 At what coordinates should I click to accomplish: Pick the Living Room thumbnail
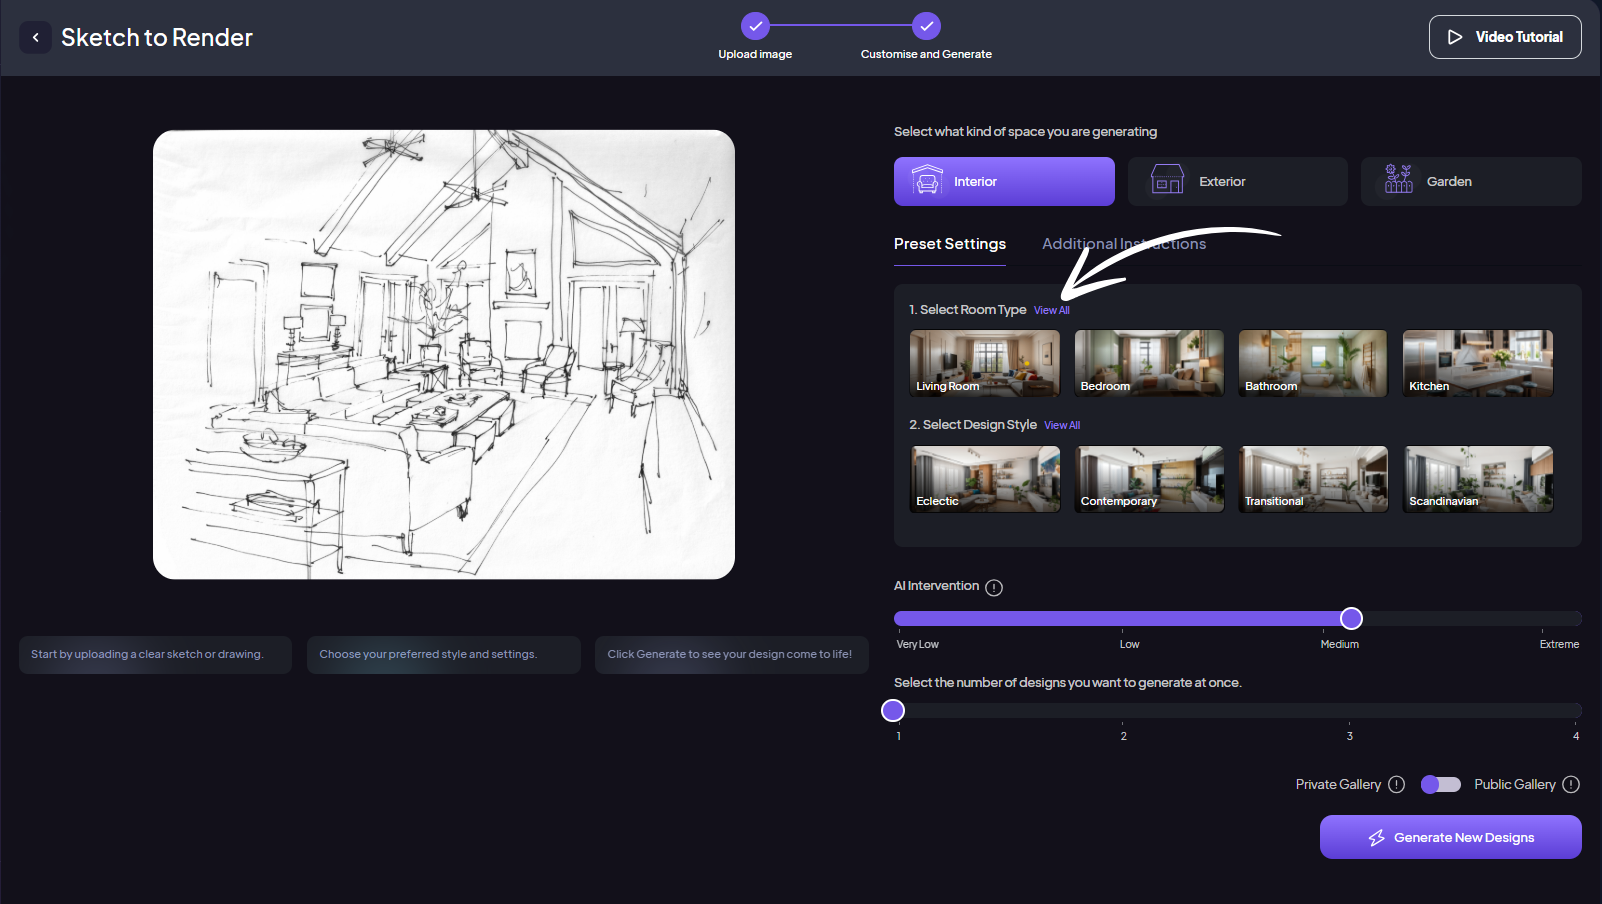point(984,363)
